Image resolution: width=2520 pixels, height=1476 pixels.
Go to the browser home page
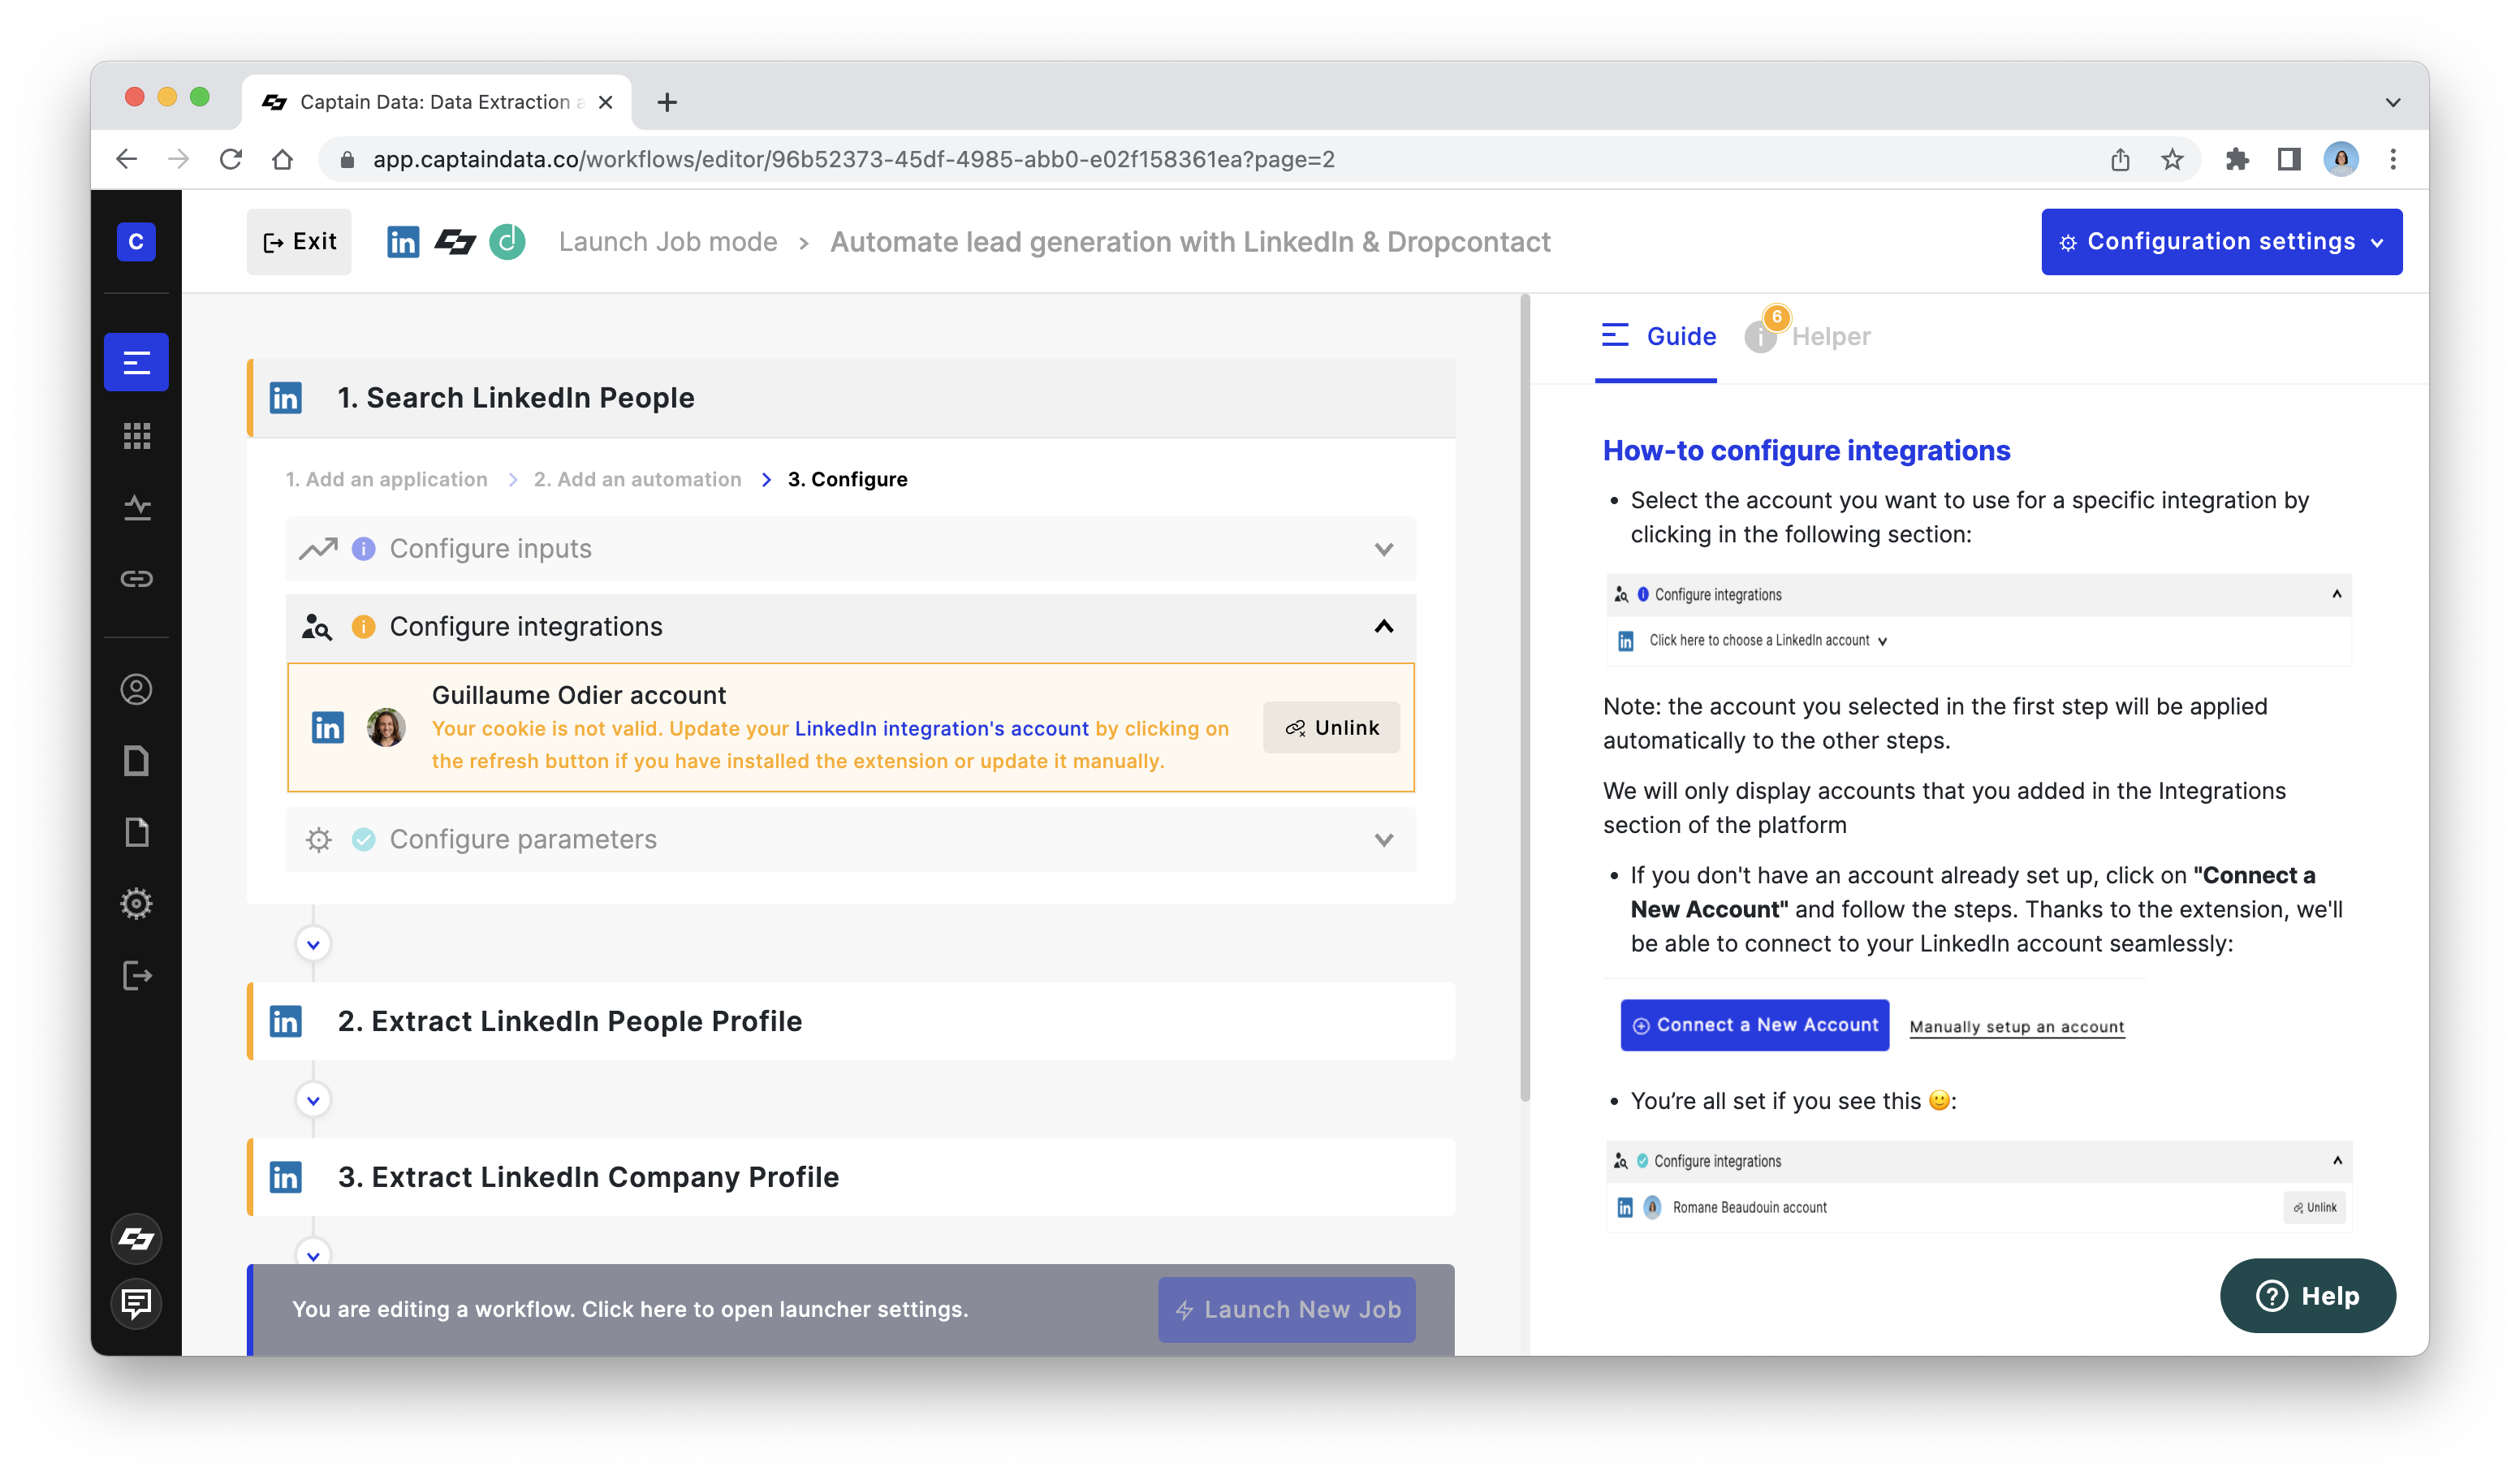tap(283, 159)
